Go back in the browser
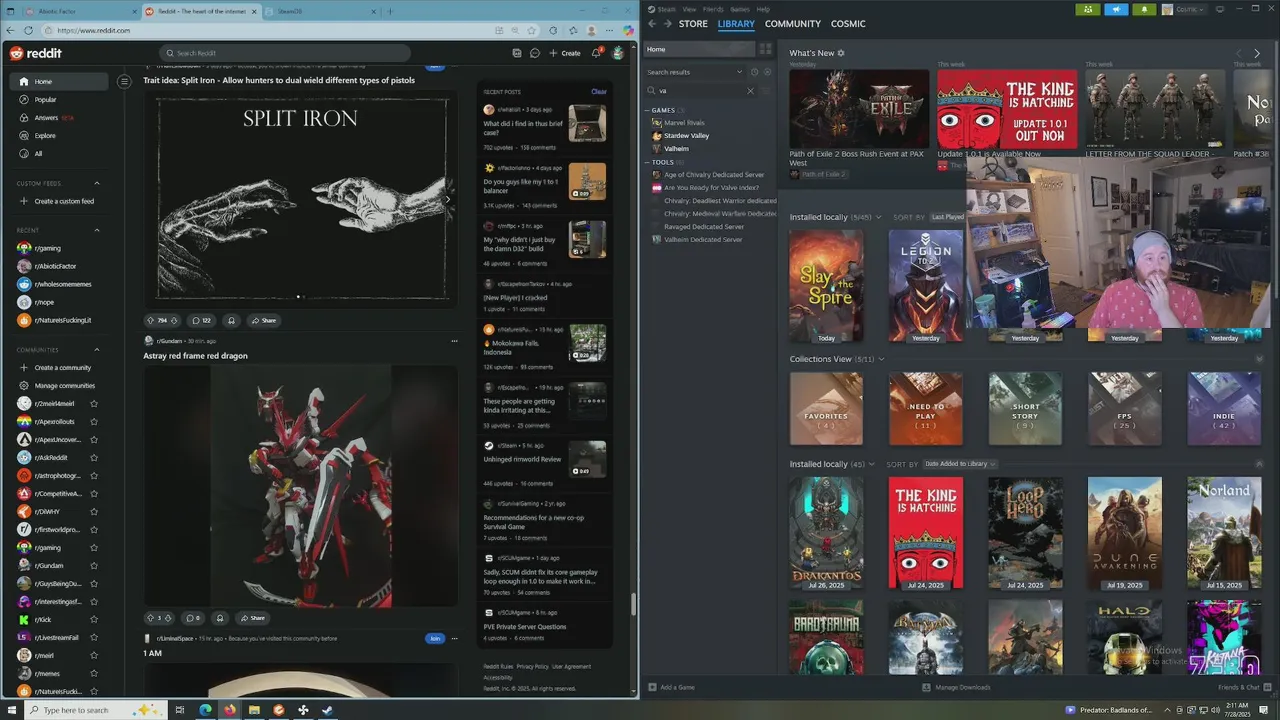This screenshot has width=1280, height=720. pos(10,30)
